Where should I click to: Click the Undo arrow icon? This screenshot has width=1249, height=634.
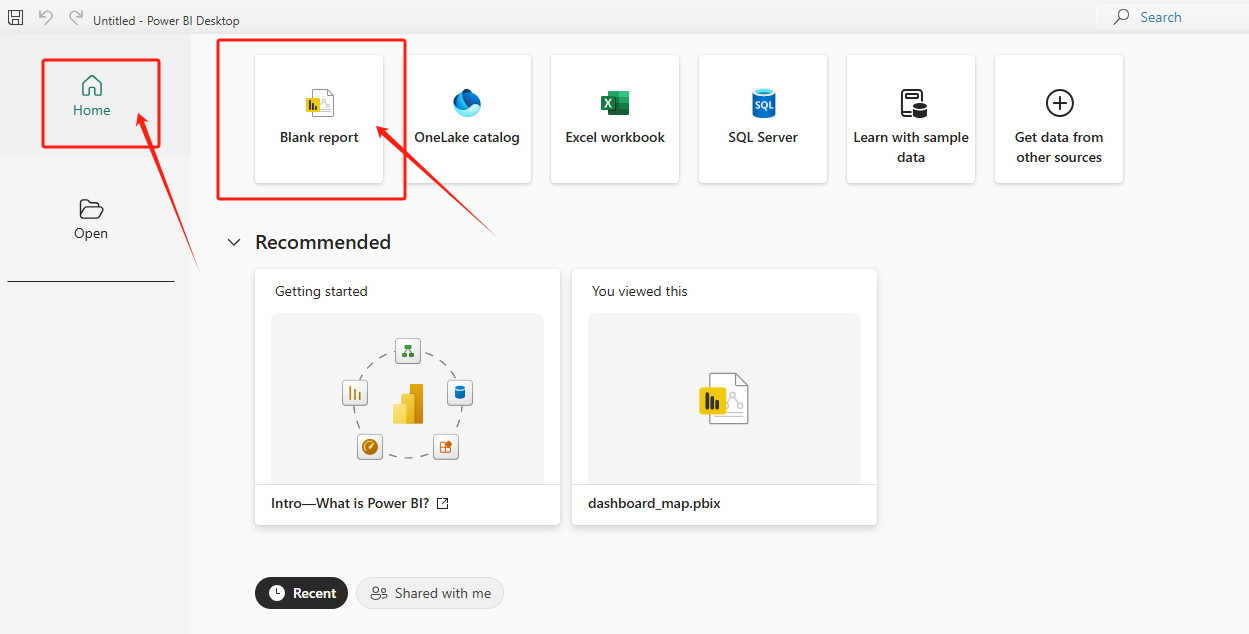46,18
